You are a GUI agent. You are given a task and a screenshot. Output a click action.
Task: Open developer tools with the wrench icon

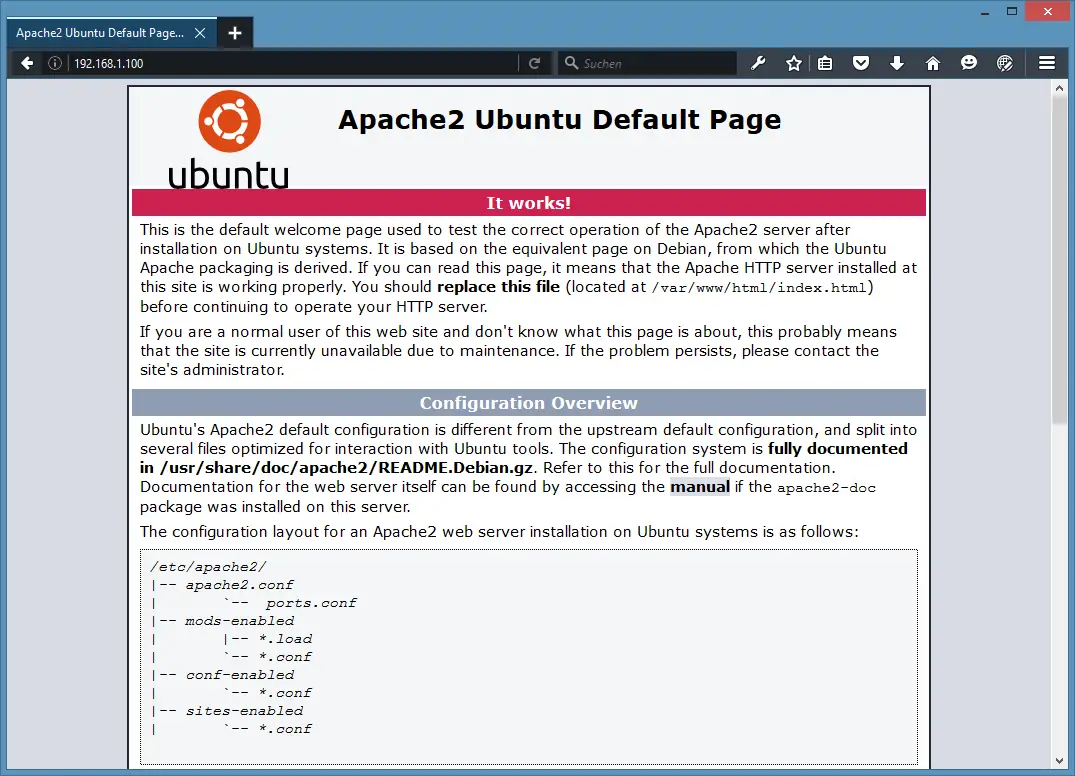pos(758,64)
